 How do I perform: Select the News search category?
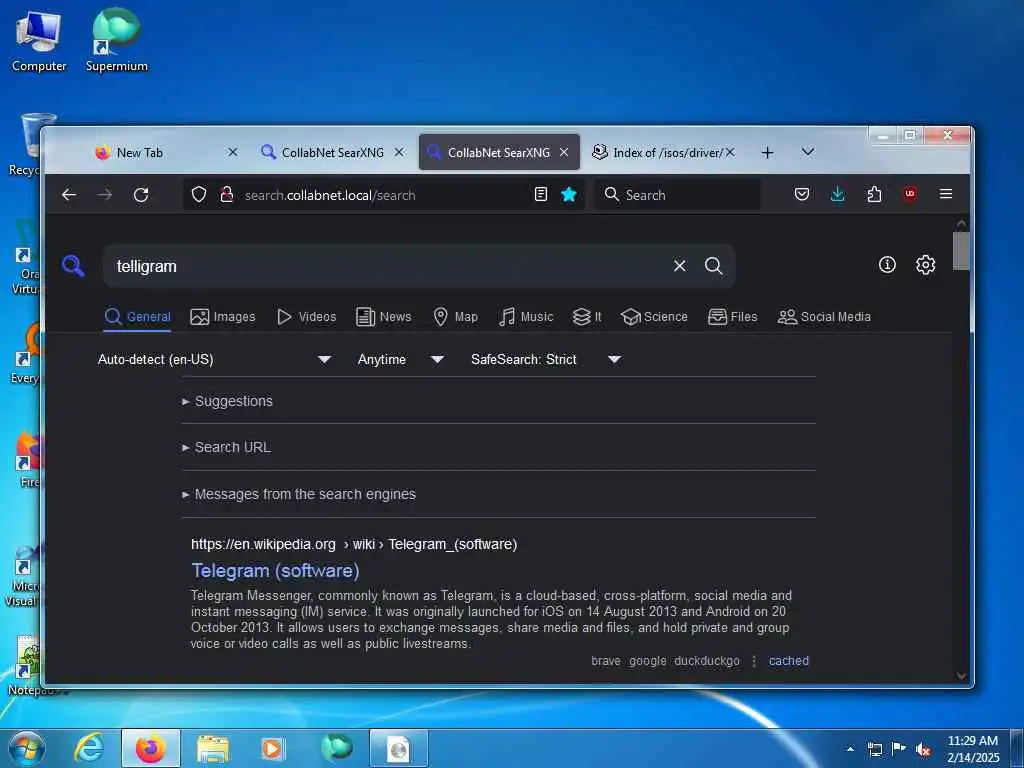point(383,317)
